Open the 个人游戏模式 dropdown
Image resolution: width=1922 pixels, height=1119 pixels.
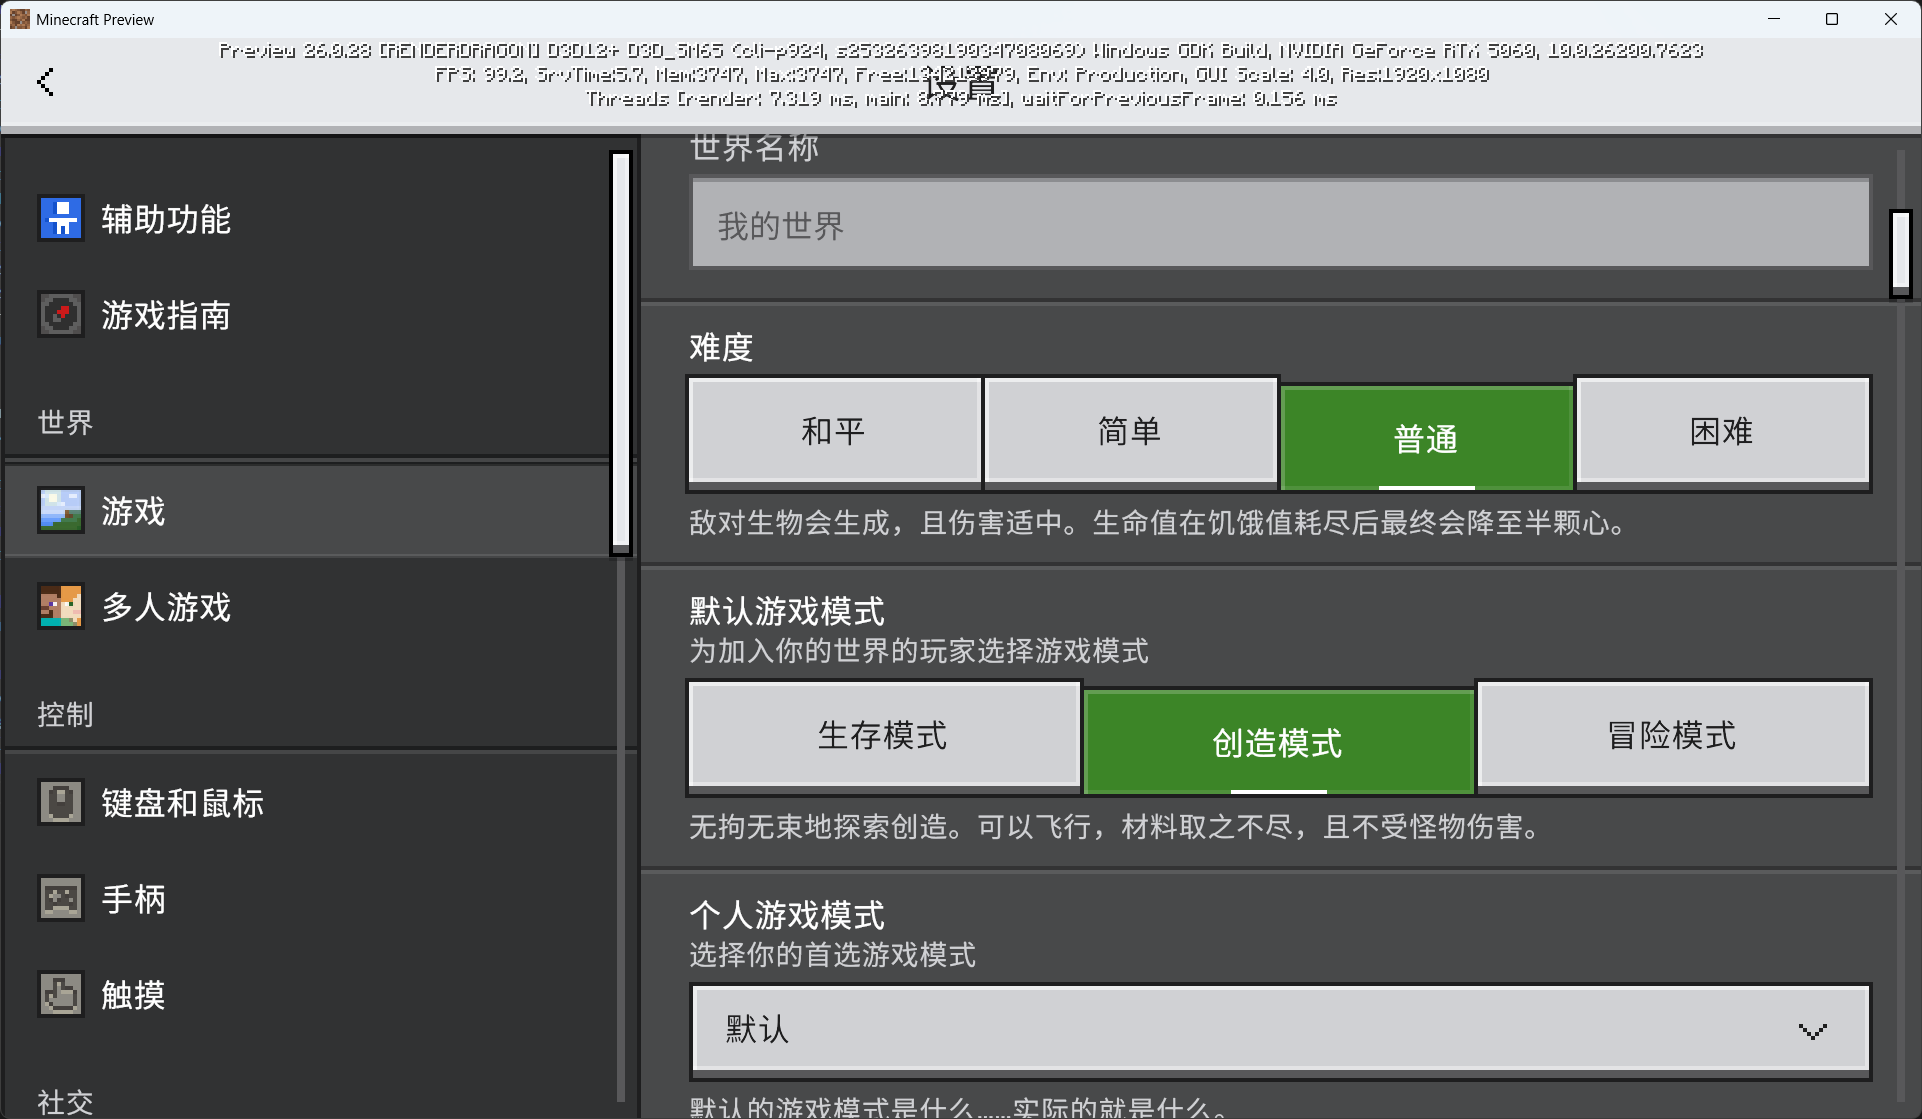pyautogui.click(x=1280, y=1029)
